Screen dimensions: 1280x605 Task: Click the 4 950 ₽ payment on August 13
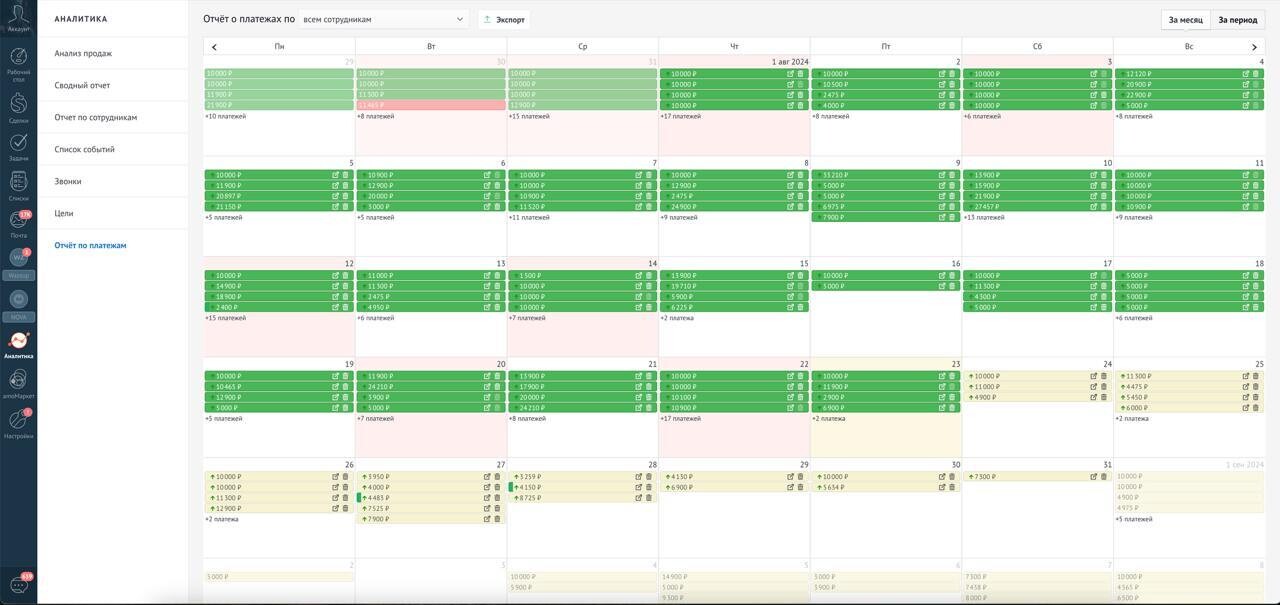(x=430, y=307)
